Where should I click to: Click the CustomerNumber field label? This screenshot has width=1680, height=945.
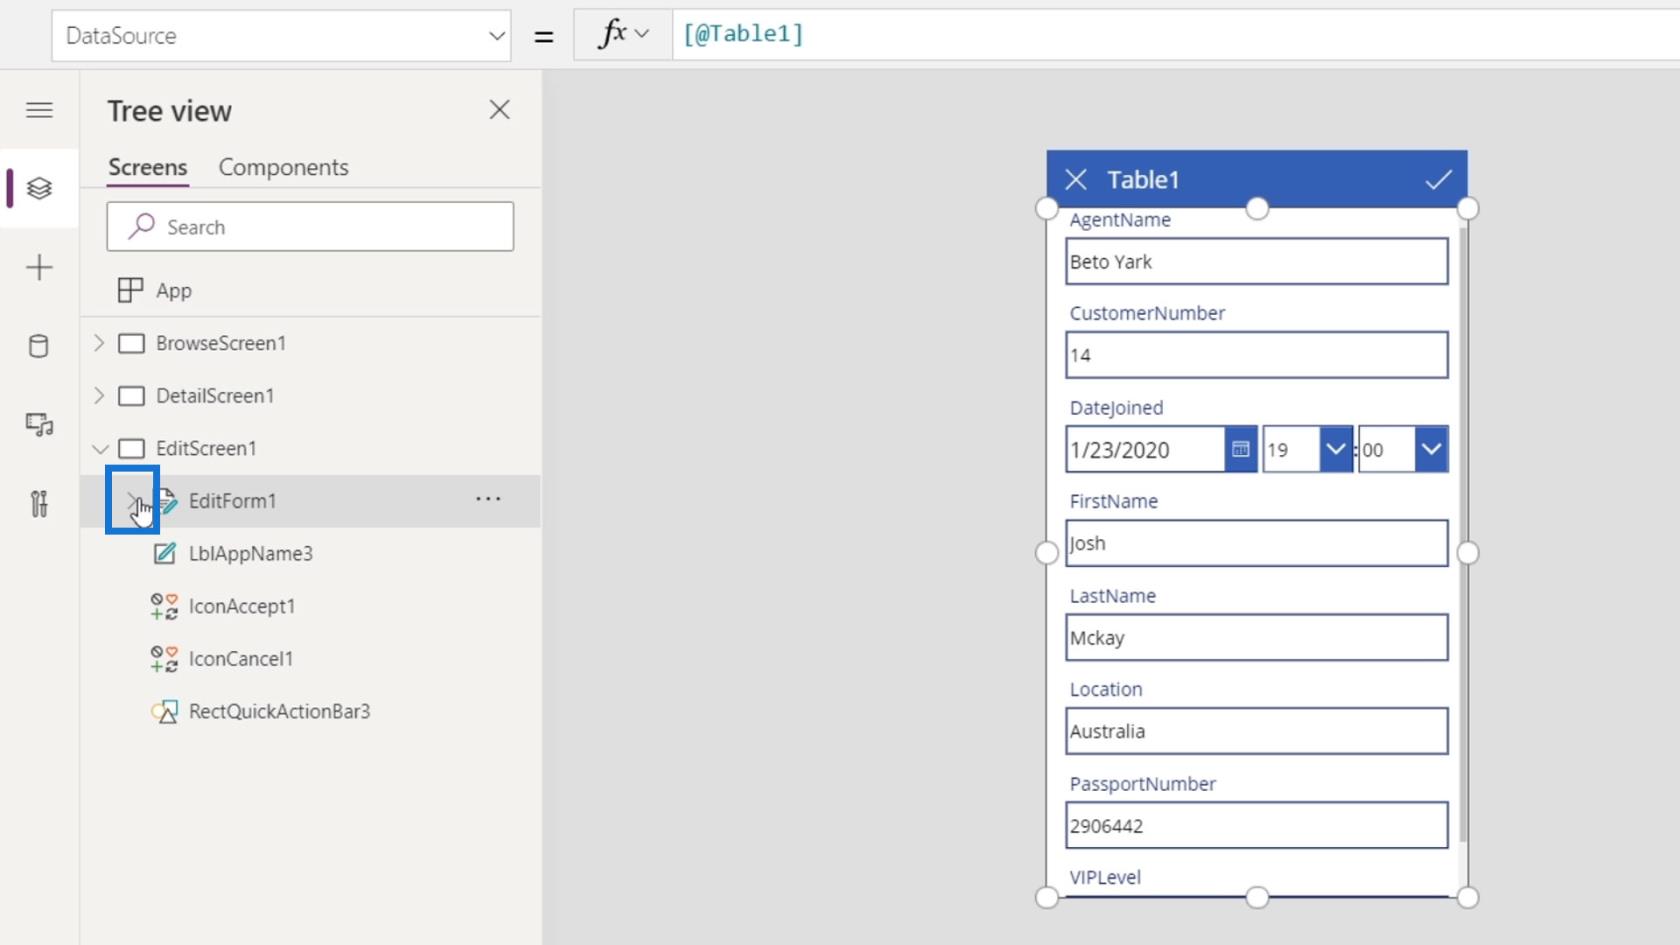[1147, 313]
